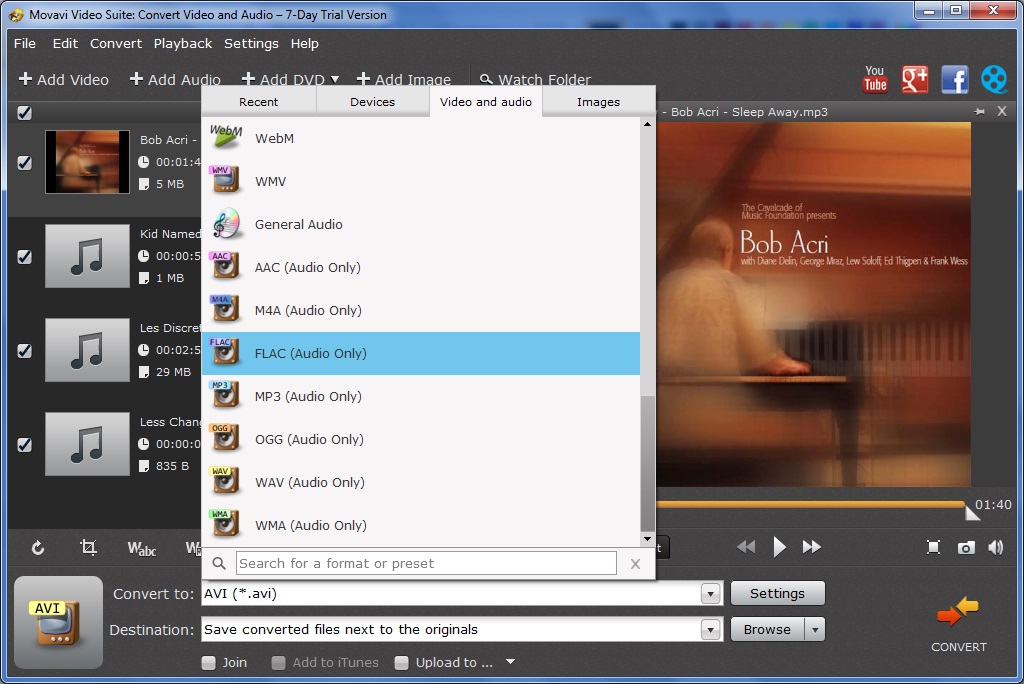Screen dimensions: 1024x684
Task: Open the Playback menu
Action: tap(183, 44)
